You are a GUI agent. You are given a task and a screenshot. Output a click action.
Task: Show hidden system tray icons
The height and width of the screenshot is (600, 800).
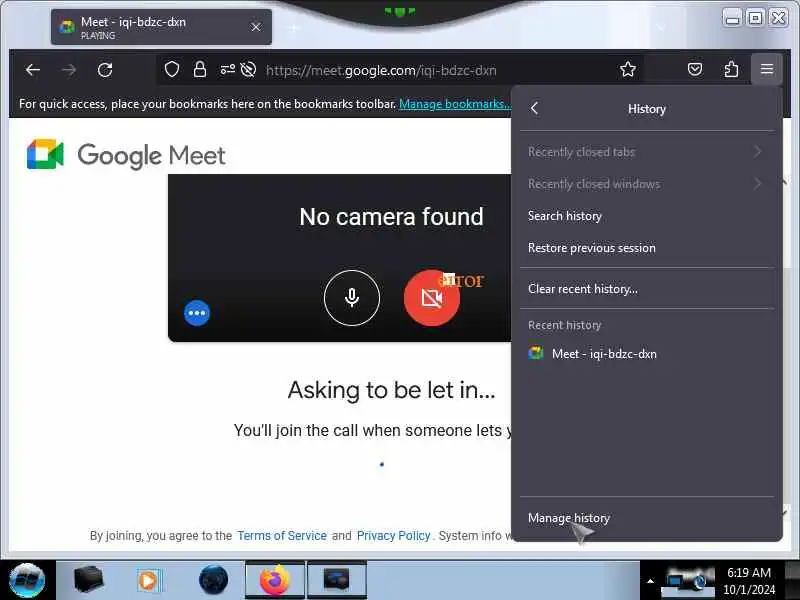pos(650,581)
